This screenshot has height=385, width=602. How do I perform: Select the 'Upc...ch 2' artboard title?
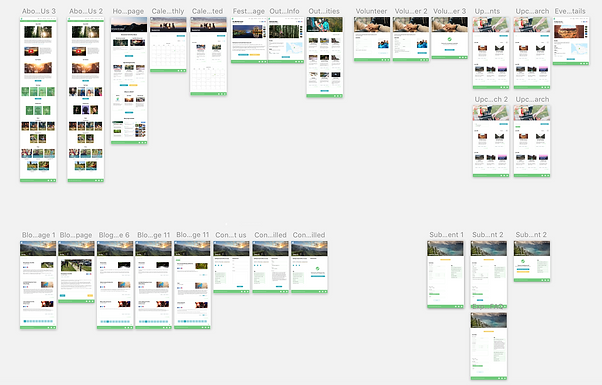click(491, 99)
